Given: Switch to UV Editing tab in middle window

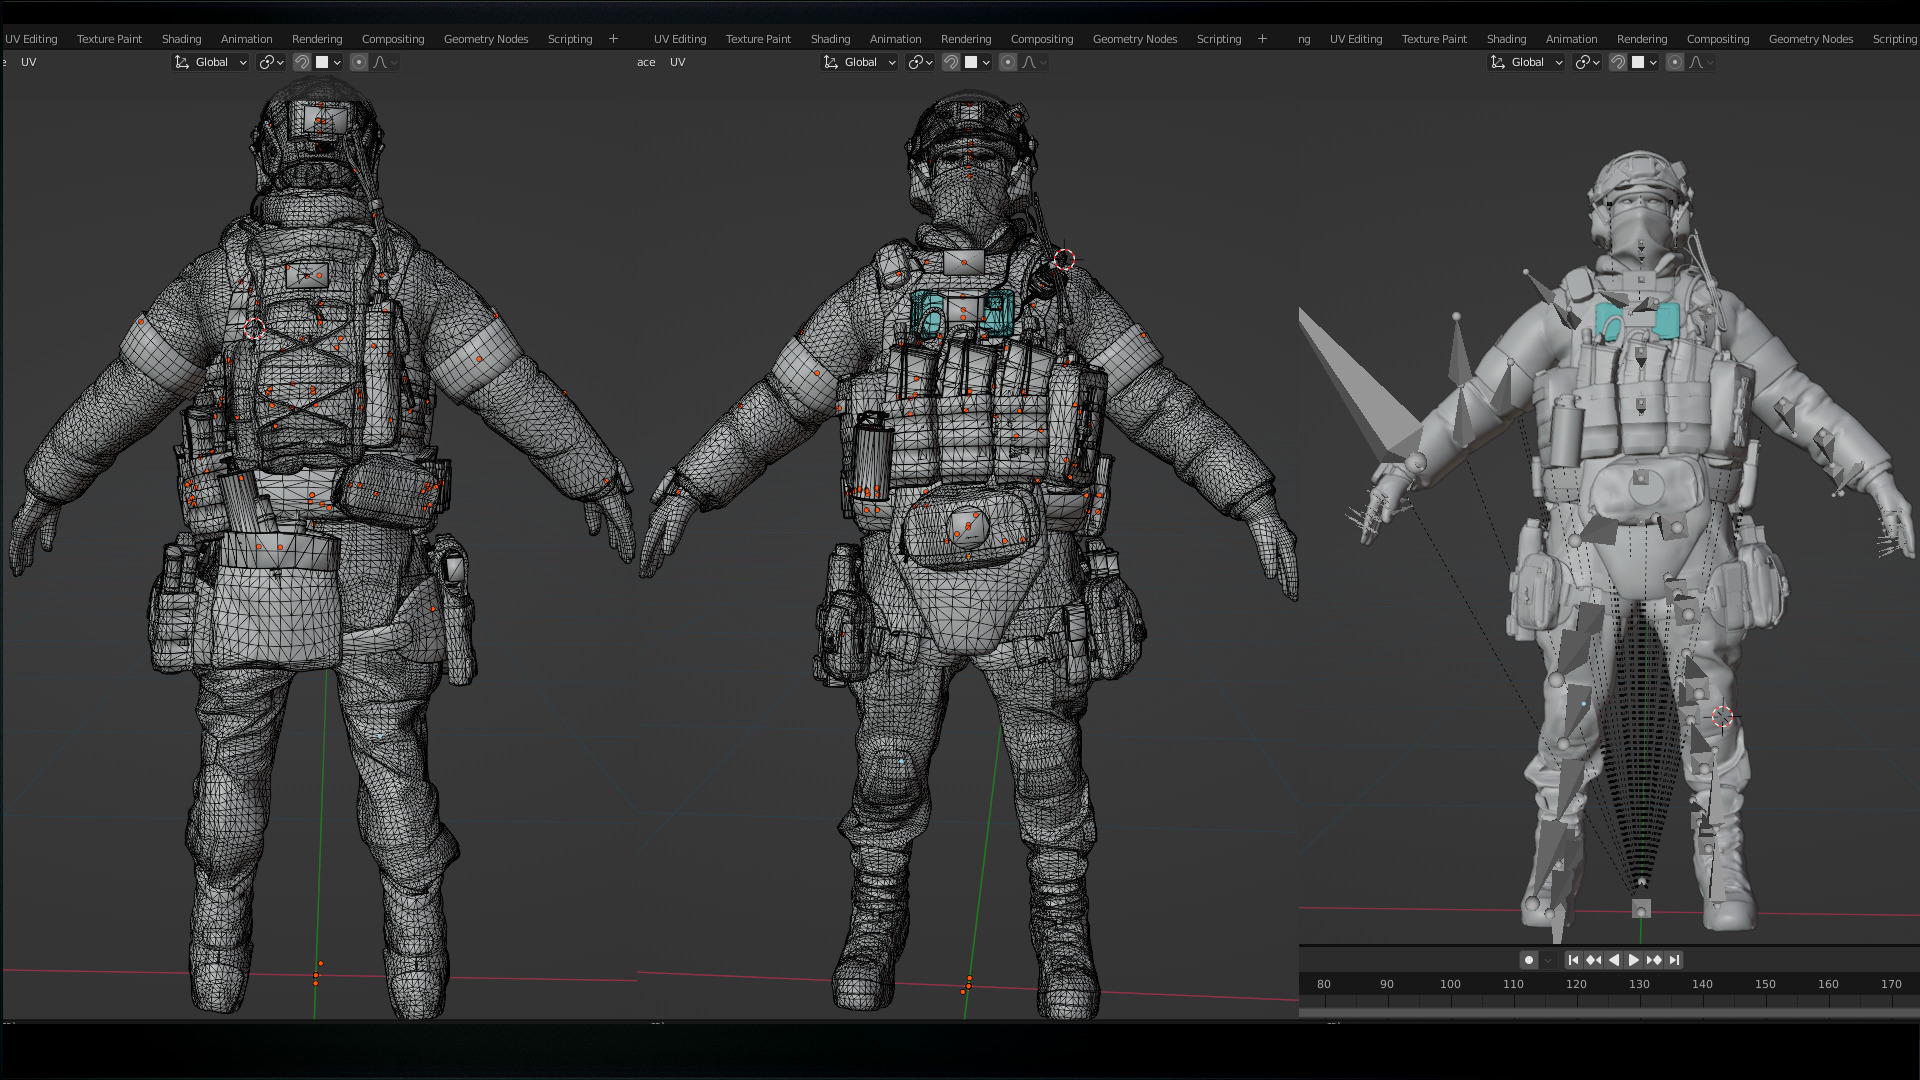Looking at the screenshot, I should tap(680, 39).
